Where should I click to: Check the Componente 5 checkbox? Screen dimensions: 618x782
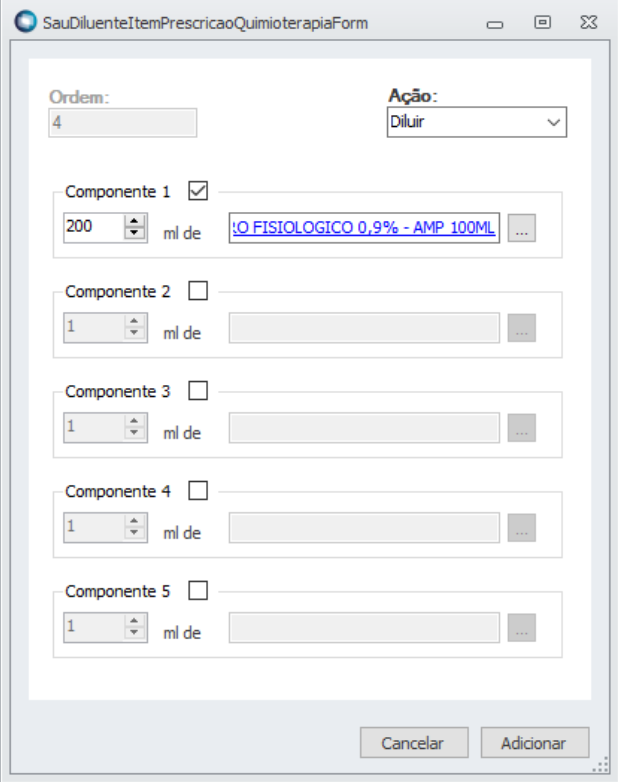click(x=198, y=591)
